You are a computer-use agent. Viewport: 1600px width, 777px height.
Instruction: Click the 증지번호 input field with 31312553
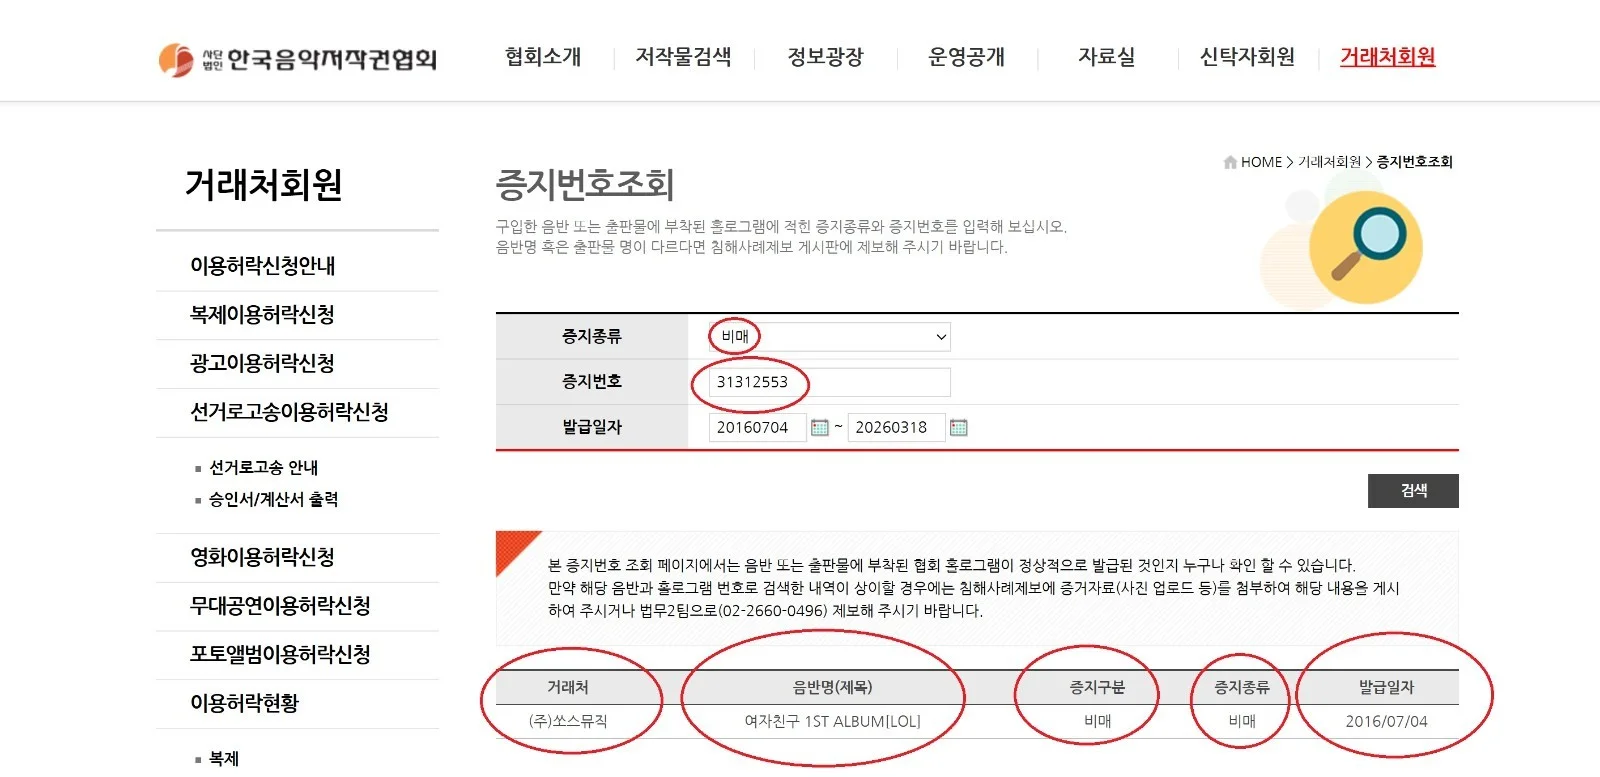click(x=830, y=382)
